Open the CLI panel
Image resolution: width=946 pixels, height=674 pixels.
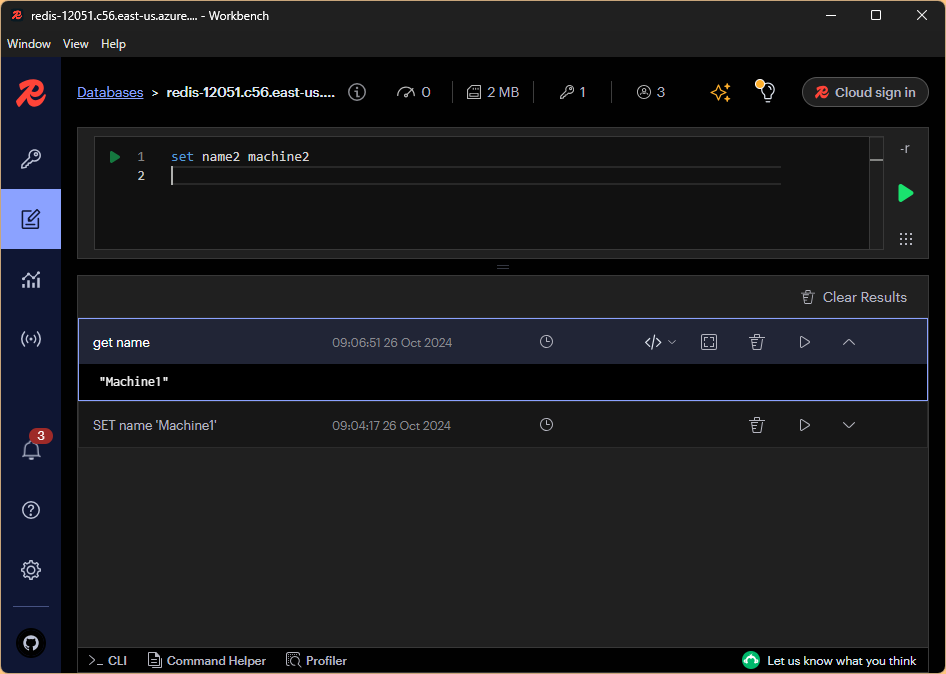pyautogui.click(x=107, y=661)
